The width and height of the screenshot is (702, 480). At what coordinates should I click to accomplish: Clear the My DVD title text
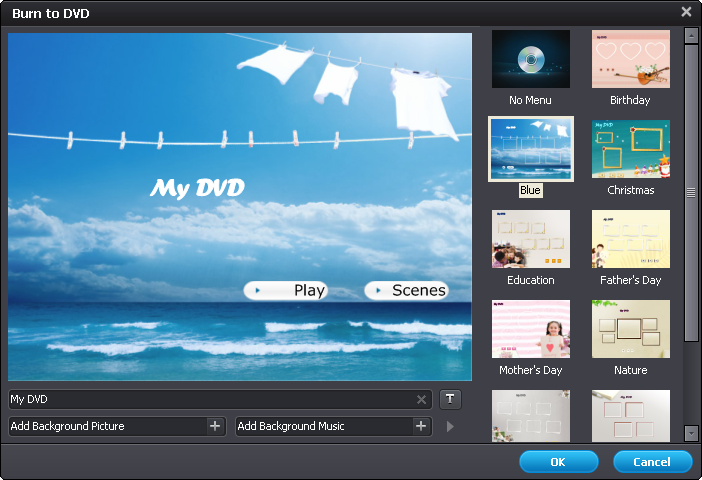click(x=422, y=400)
